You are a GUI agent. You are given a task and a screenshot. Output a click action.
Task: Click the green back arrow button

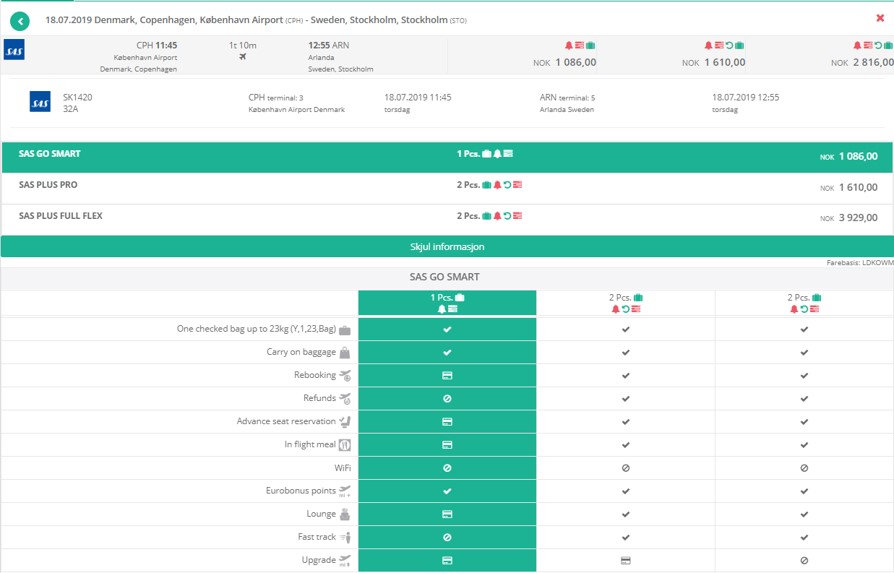point(20,22)
